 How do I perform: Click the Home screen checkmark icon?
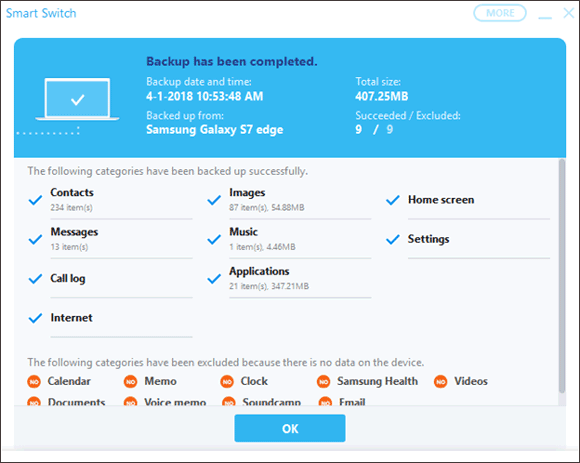[392, 200]
